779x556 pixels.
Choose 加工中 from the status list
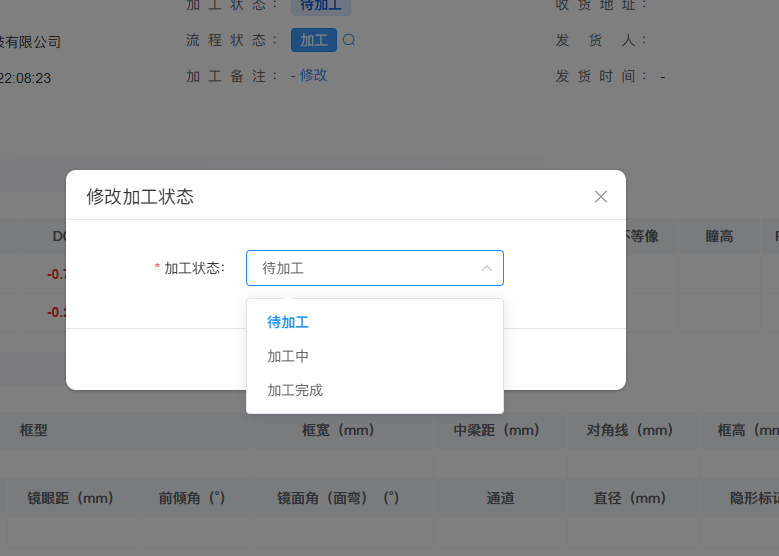point(288,356)
